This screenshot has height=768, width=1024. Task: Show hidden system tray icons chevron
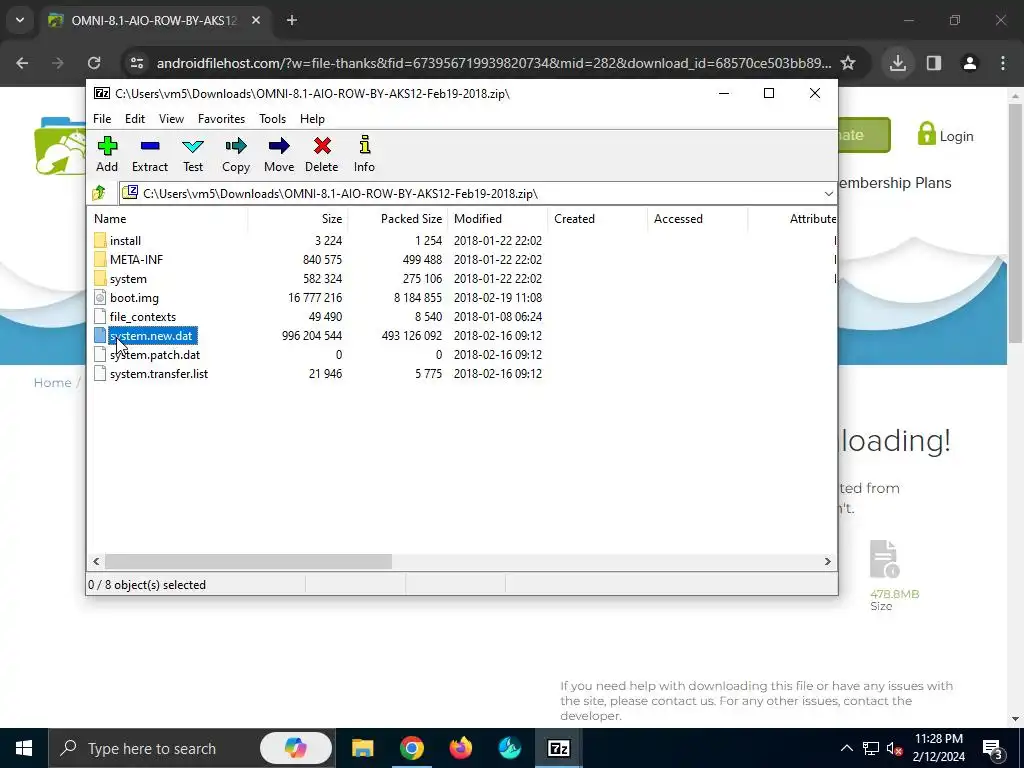pyautogui.click(x=846, y=748)
